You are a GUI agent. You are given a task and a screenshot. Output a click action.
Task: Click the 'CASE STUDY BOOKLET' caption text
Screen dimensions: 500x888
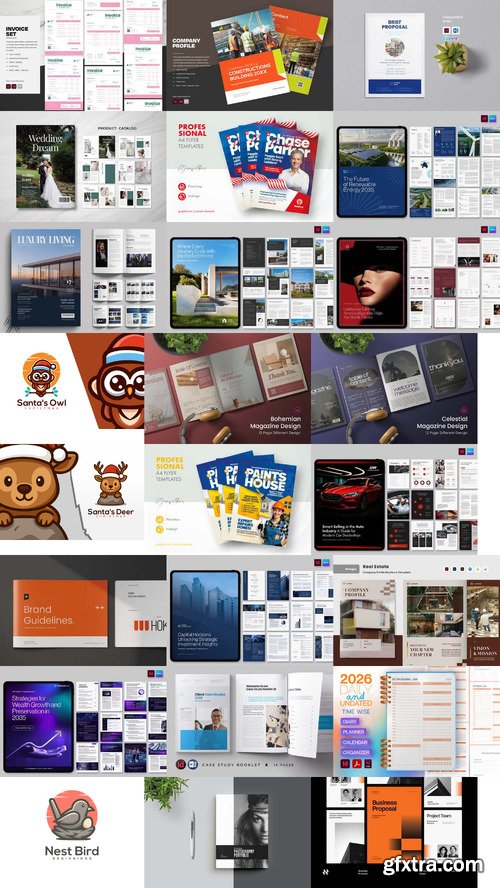[232, 764]
